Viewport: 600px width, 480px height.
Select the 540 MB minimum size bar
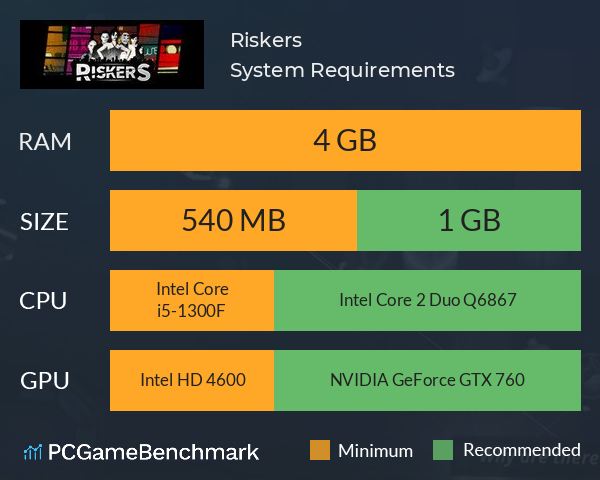(x=233, y=220)
